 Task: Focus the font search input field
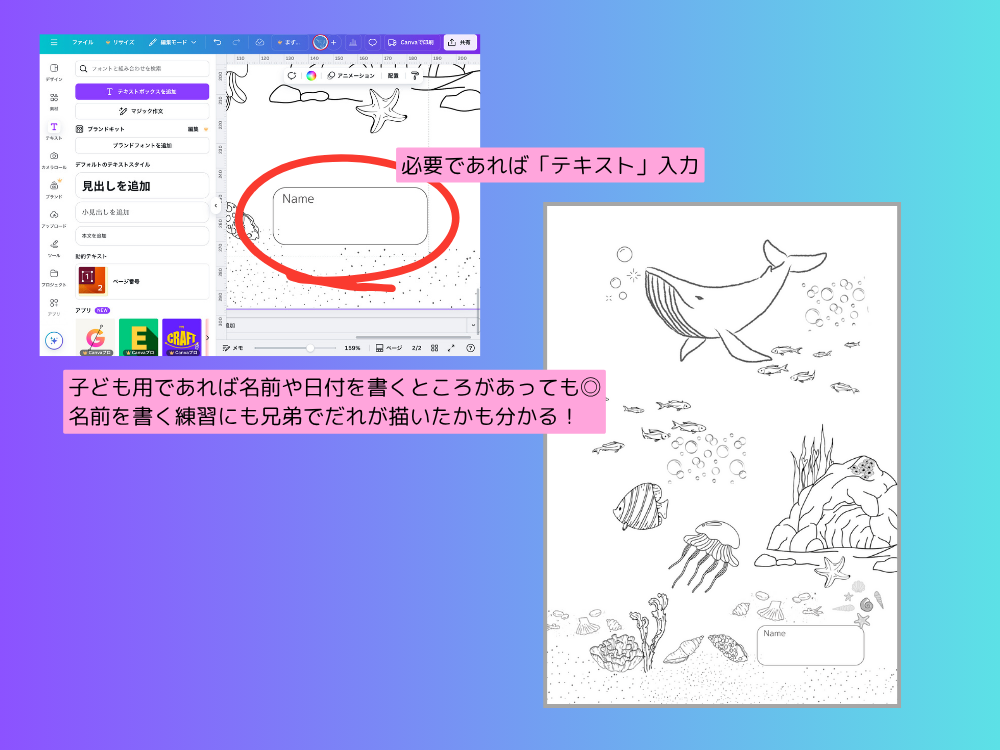coord(142,68)
